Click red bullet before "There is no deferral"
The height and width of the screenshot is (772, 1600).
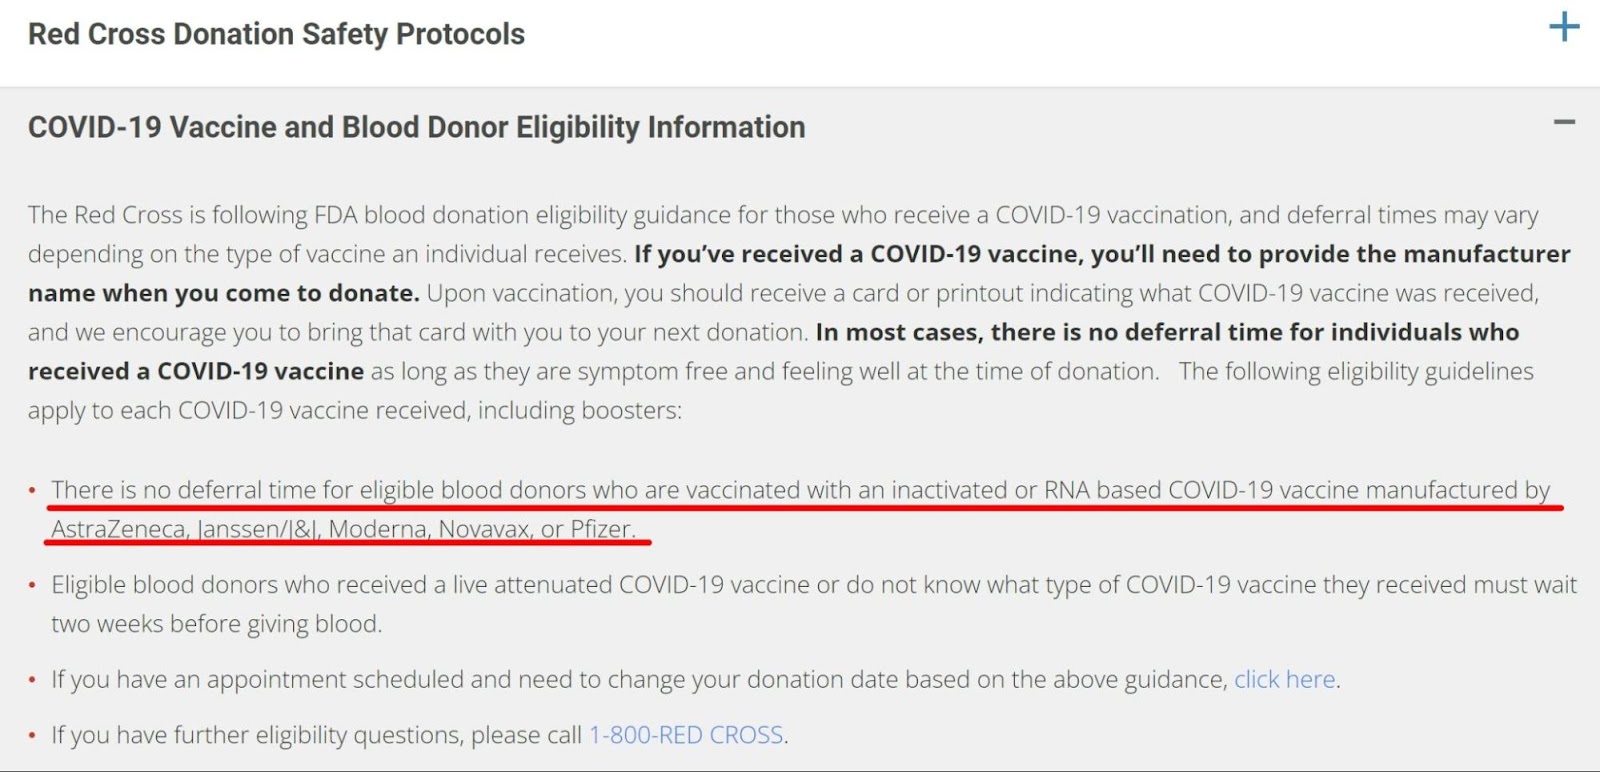pyautogui.click(x=33, y=491)
